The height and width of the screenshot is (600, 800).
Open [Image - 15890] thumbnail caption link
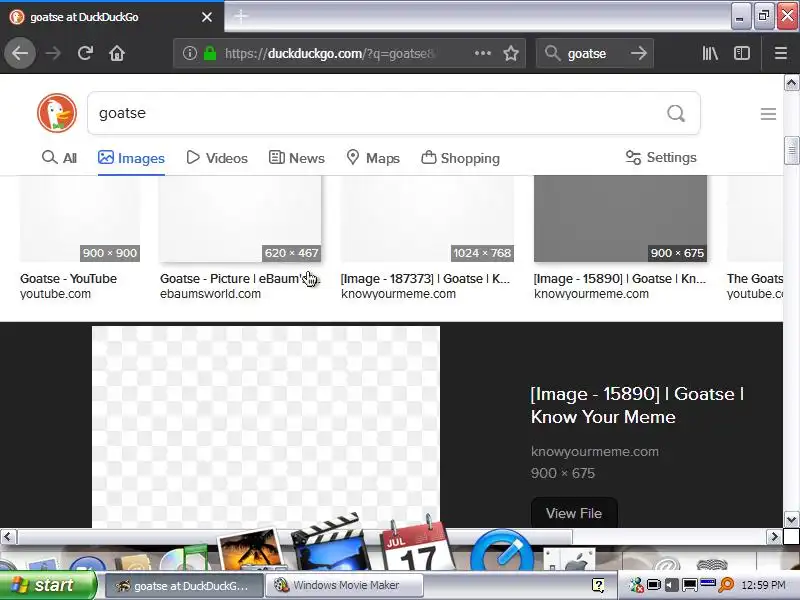tap(619, 279)
